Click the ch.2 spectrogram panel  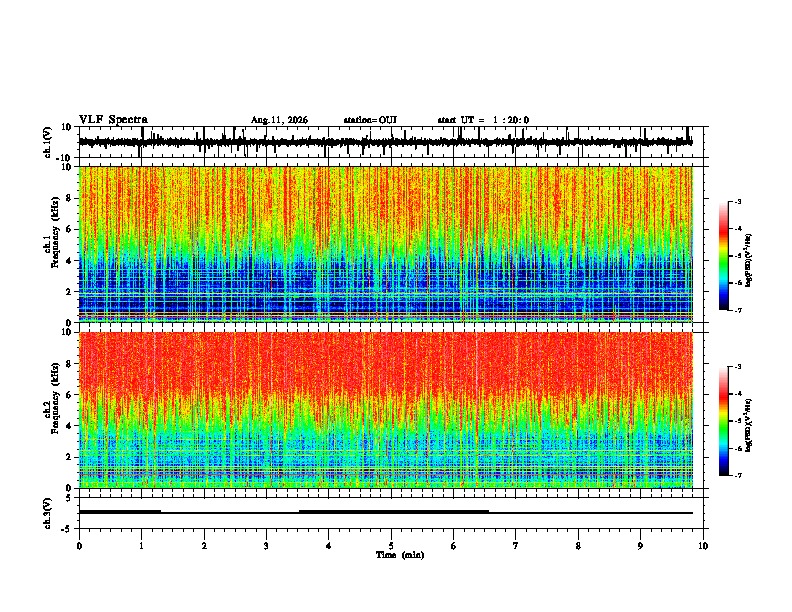386,410
